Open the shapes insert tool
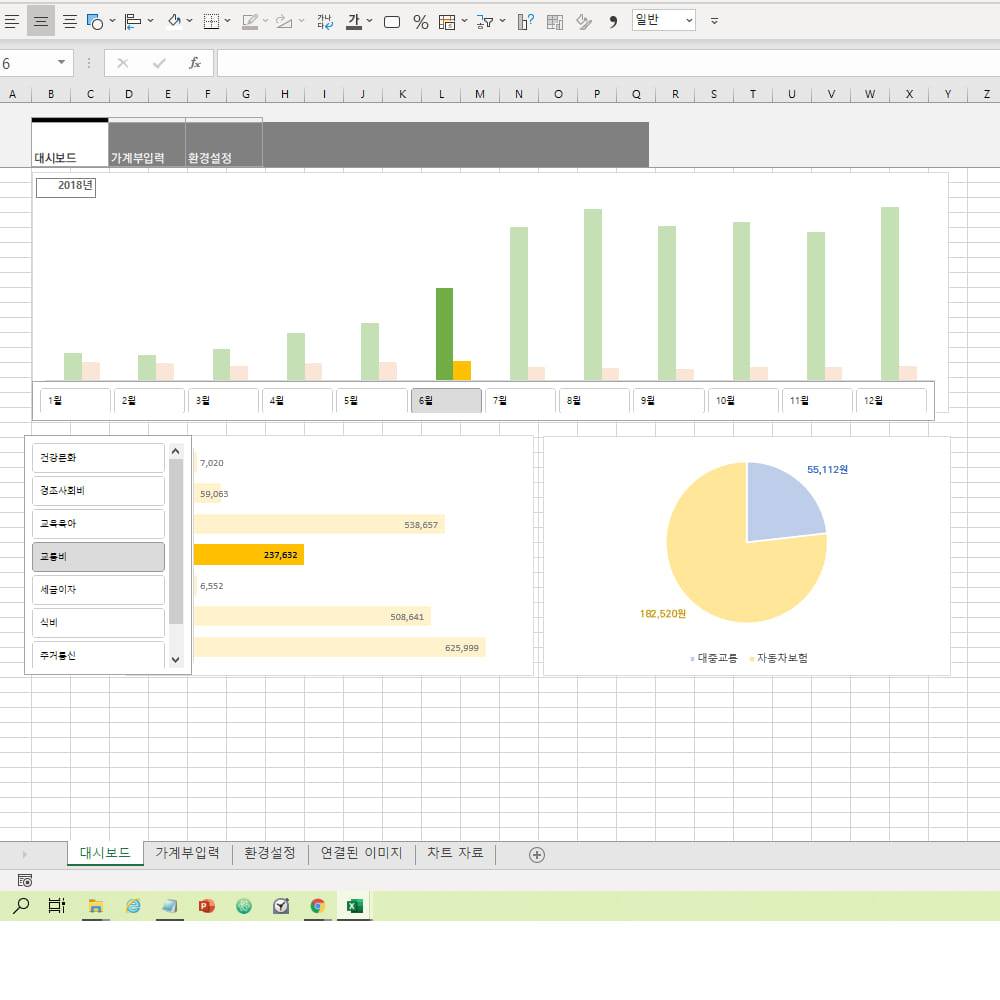 tap(94, 22)
